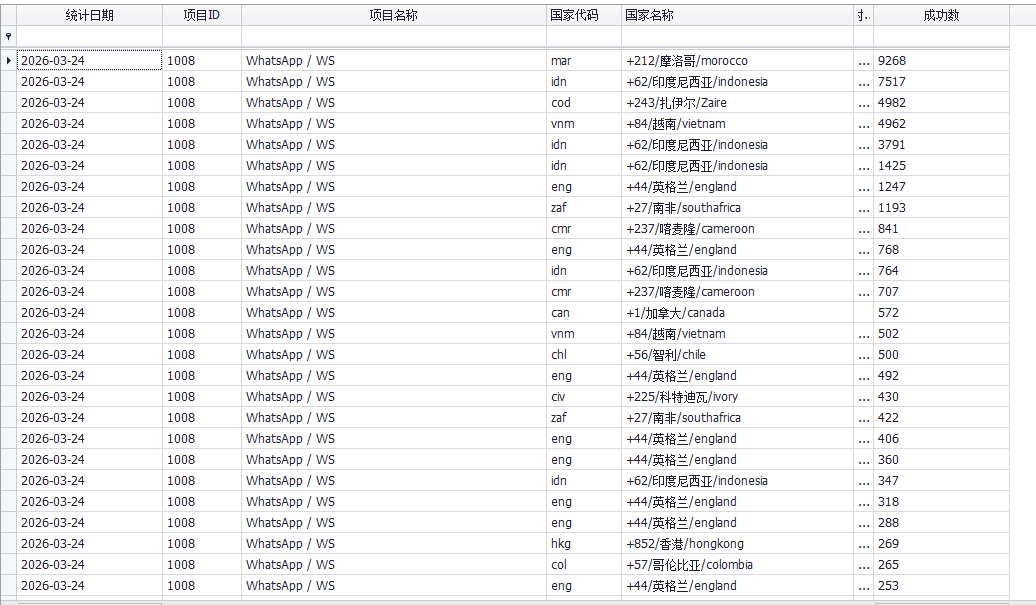
Task: Click the 国家代码 column header
Action: 584,15
